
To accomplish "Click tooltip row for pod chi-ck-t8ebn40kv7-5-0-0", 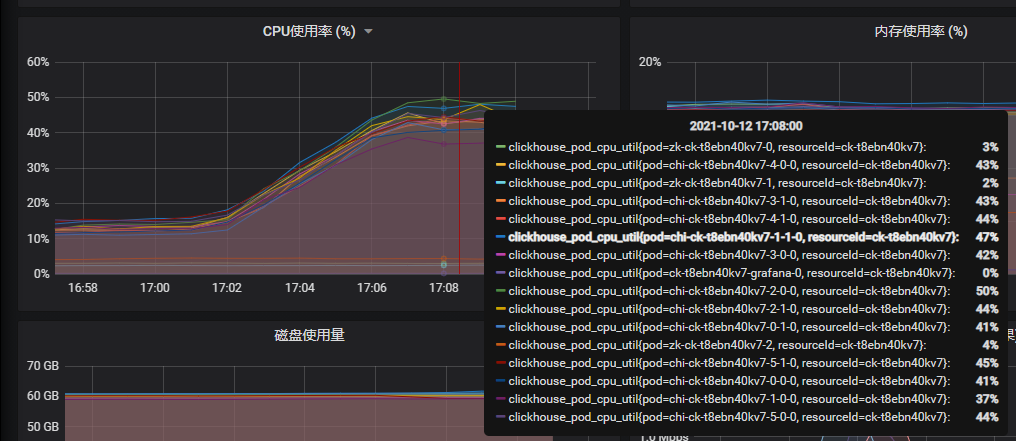I will click(746, 416).
